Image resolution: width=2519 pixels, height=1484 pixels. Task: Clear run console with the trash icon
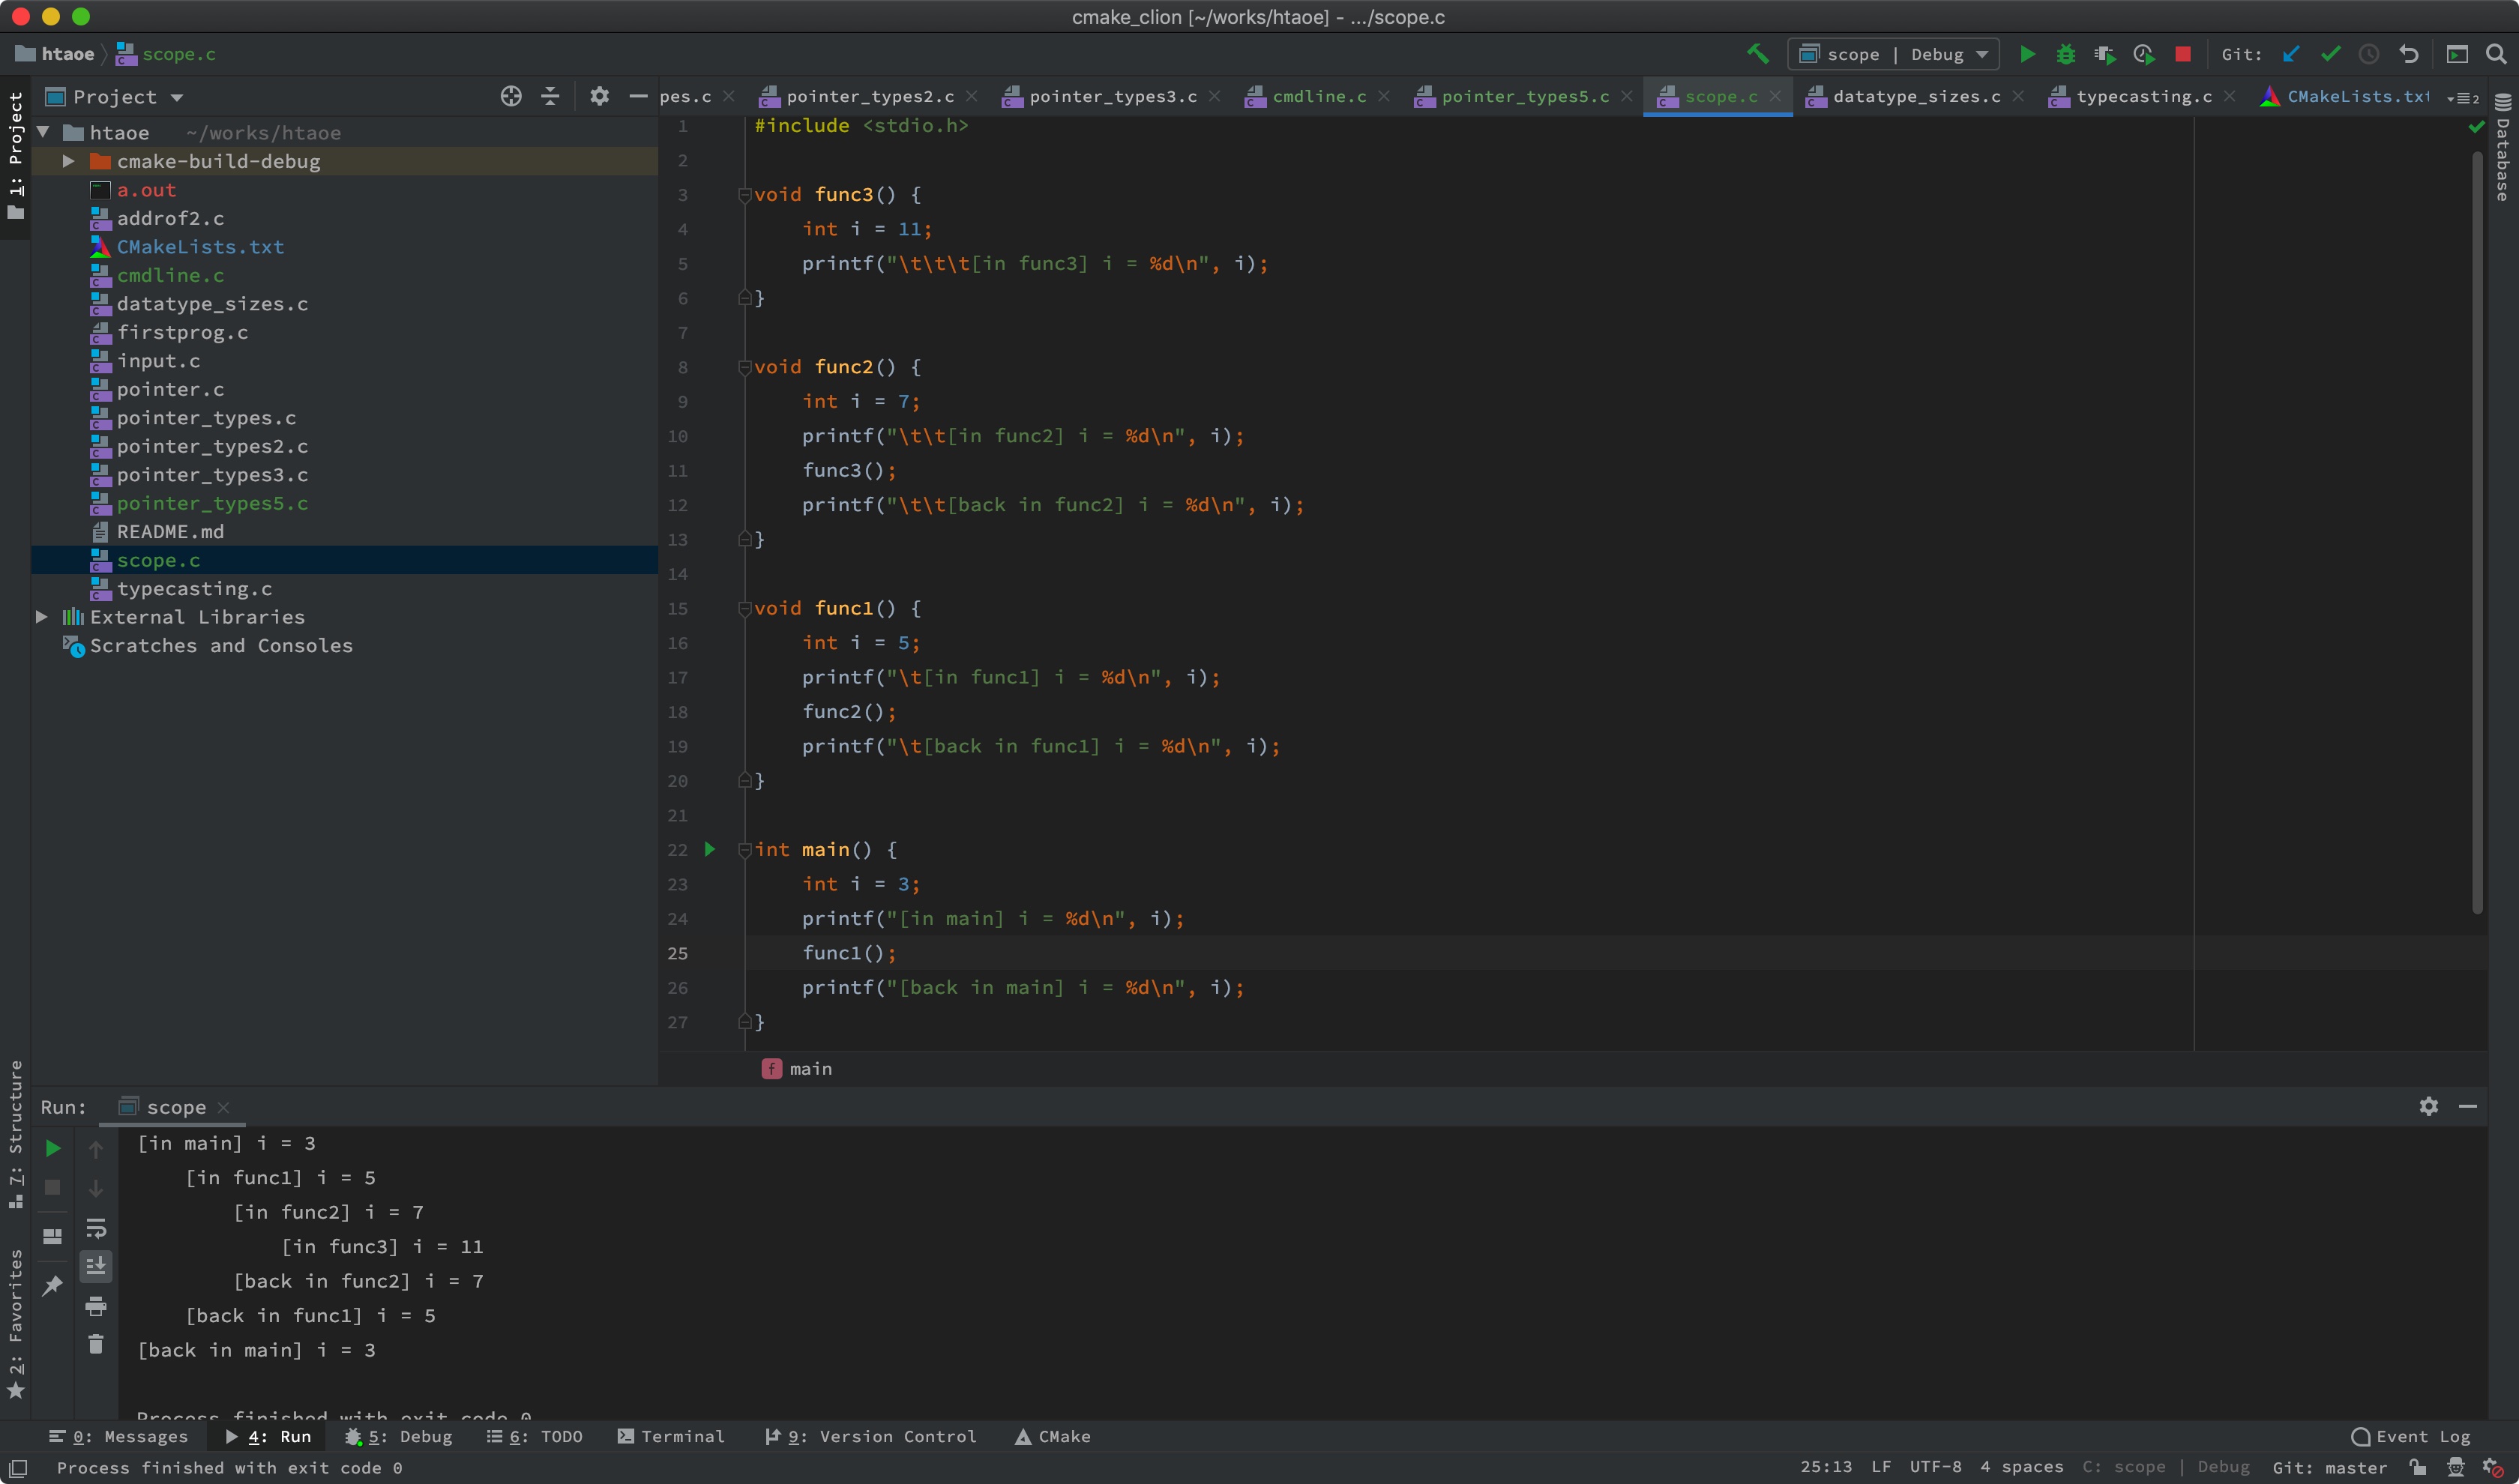click(x=96, y=1344)
